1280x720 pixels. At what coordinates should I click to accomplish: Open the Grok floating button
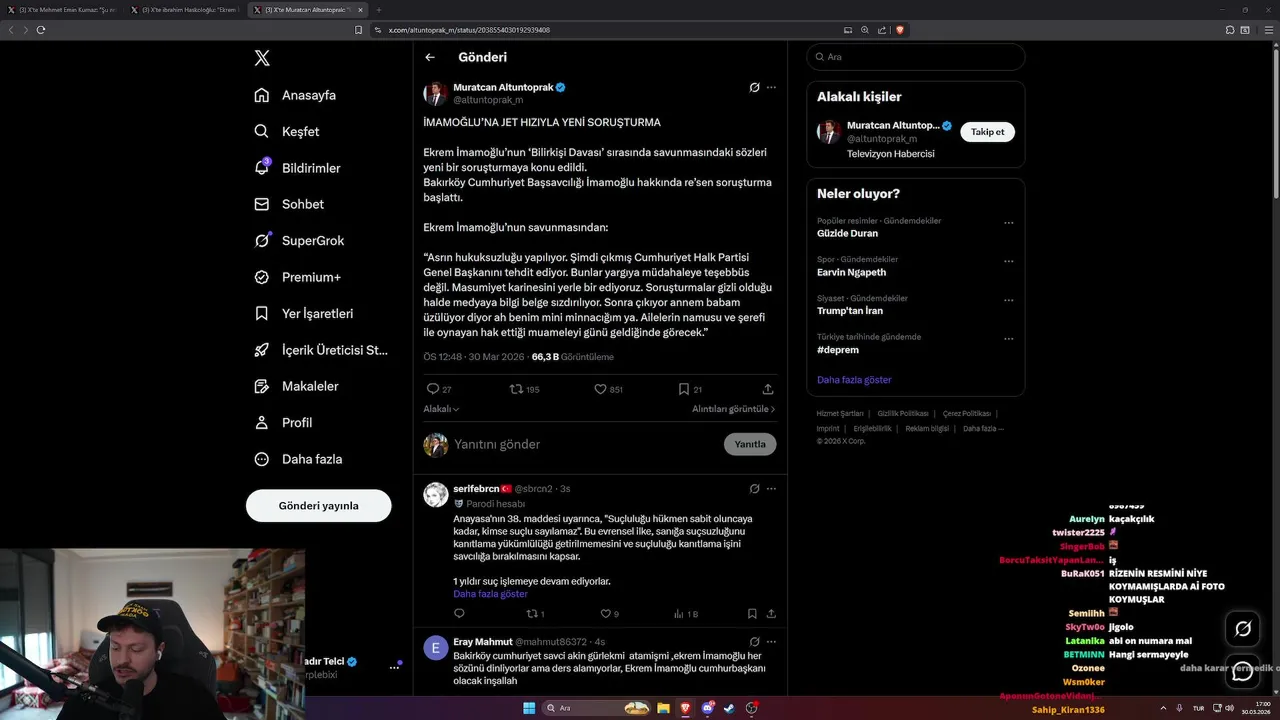click(1243, 629)
